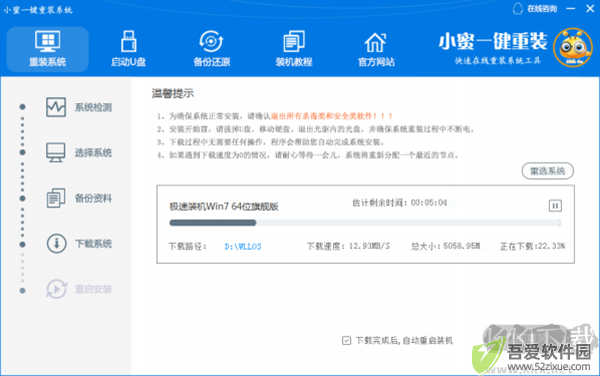600x376 pixels.
Task: Pause the download with the pause button
Action: pos(555,206)
